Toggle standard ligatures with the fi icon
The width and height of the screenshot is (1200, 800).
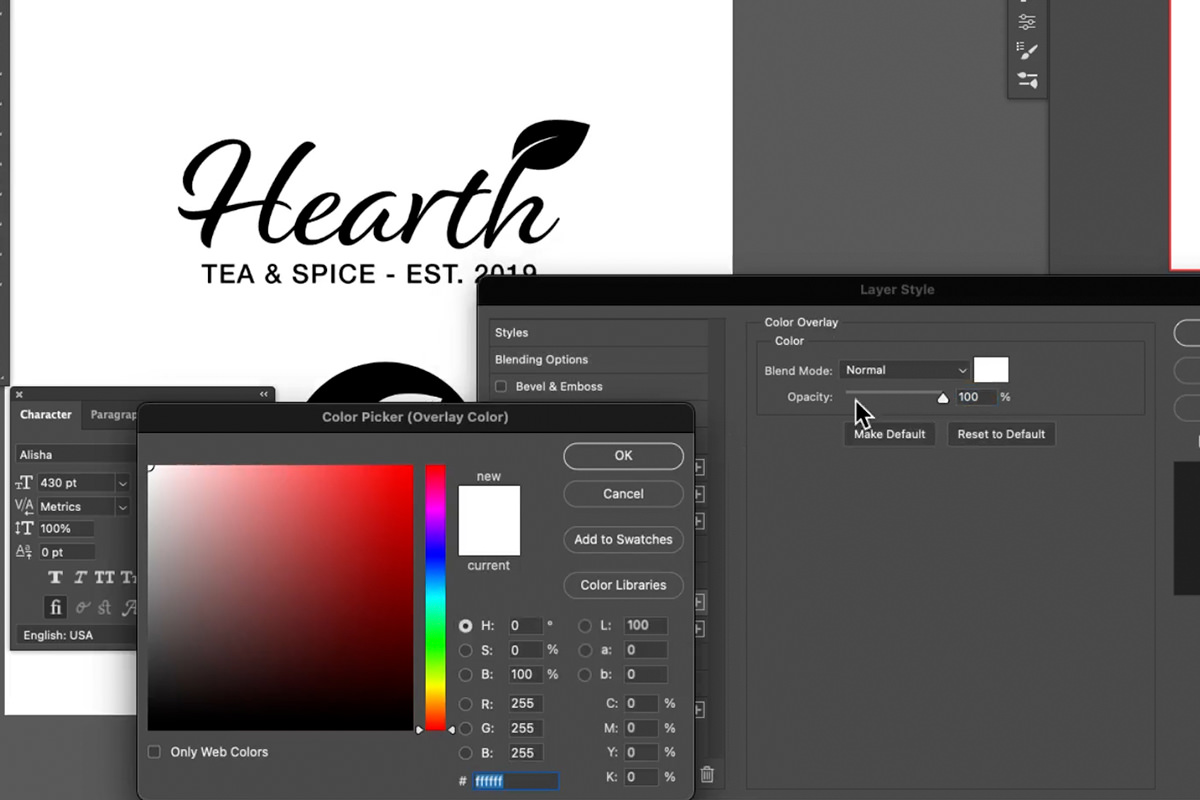pyautogui.click(x=55, y=607)
